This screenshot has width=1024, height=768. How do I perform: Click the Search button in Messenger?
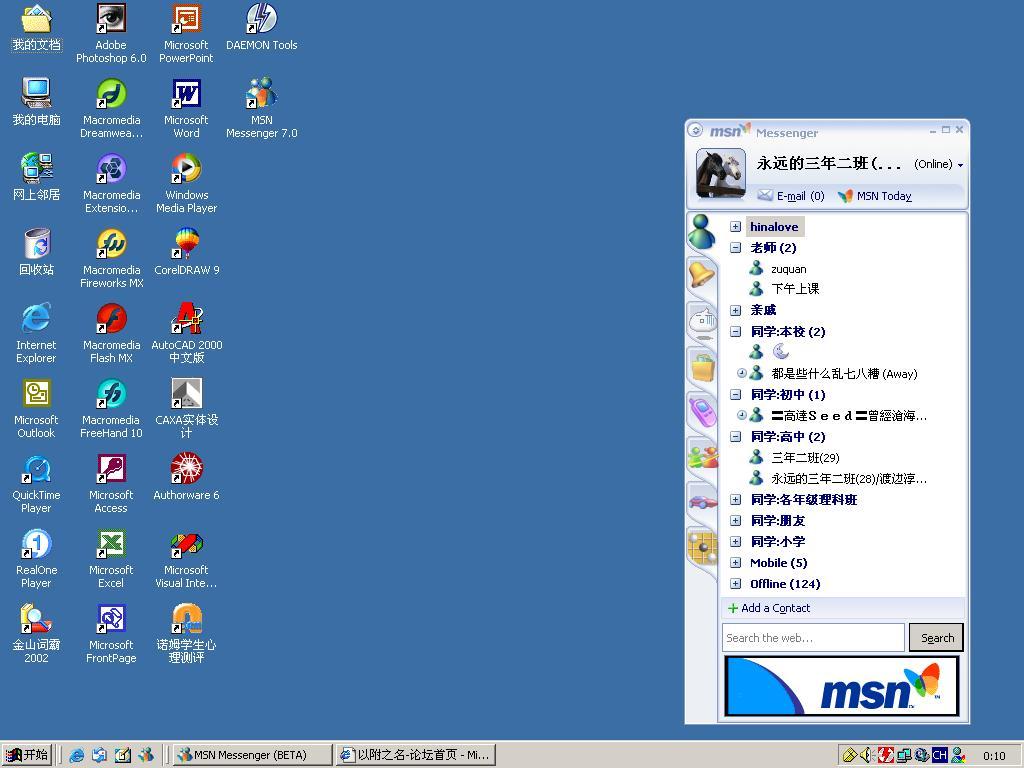936,638
